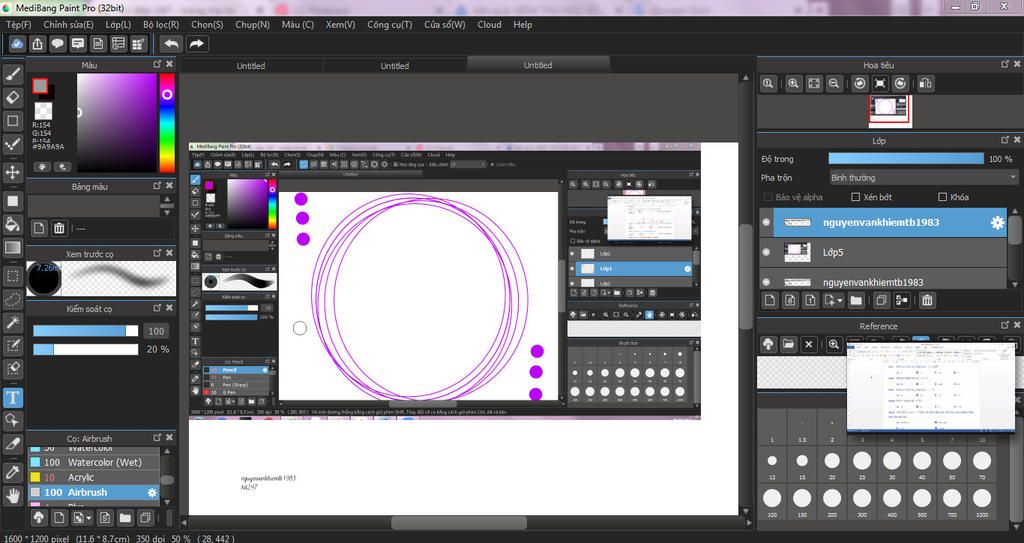Add a new layer folder
Image resolution: width=1024 pixels, height=543 pixels.
tap(856, 301)
